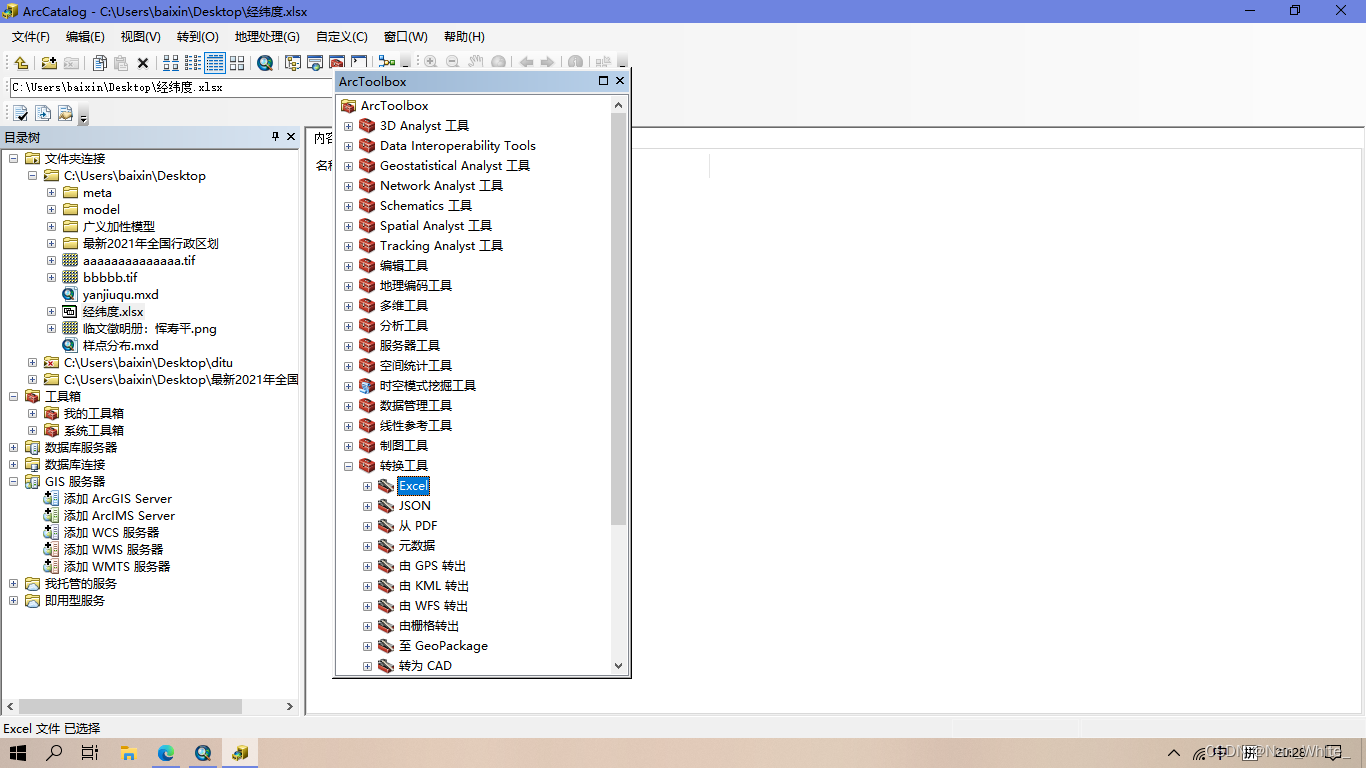Open 地理处理(G) menu

(267, 37)
